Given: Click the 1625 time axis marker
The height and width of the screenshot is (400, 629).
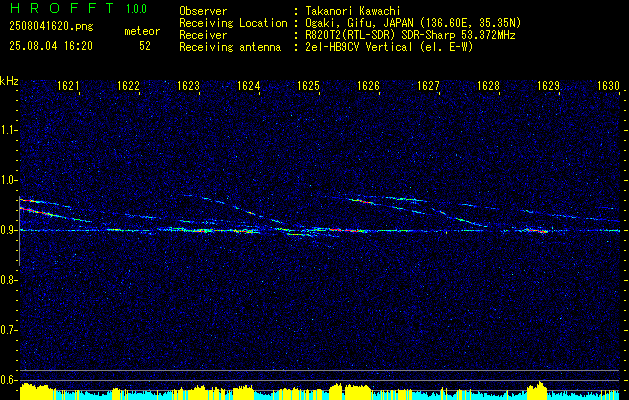Looking at the screenshot, I should (308, 86).
